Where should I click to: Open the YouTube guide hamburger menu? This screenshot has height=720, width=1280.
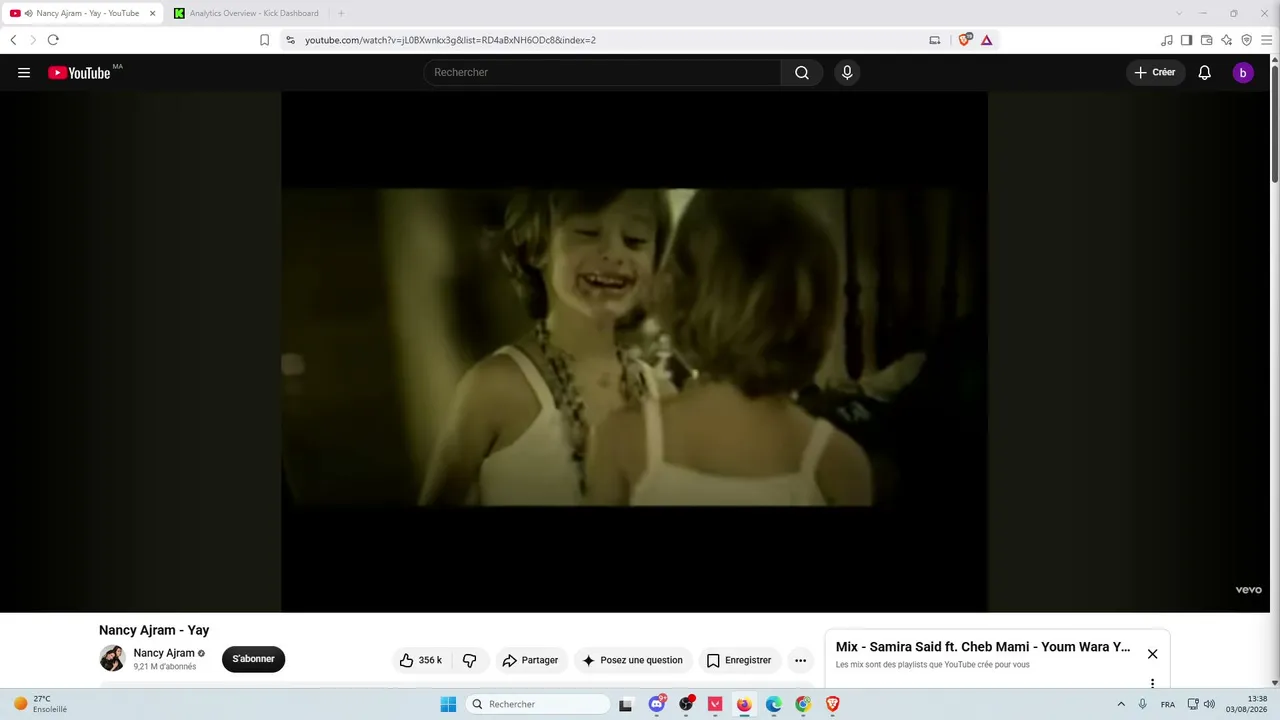[x=24, y=72]
